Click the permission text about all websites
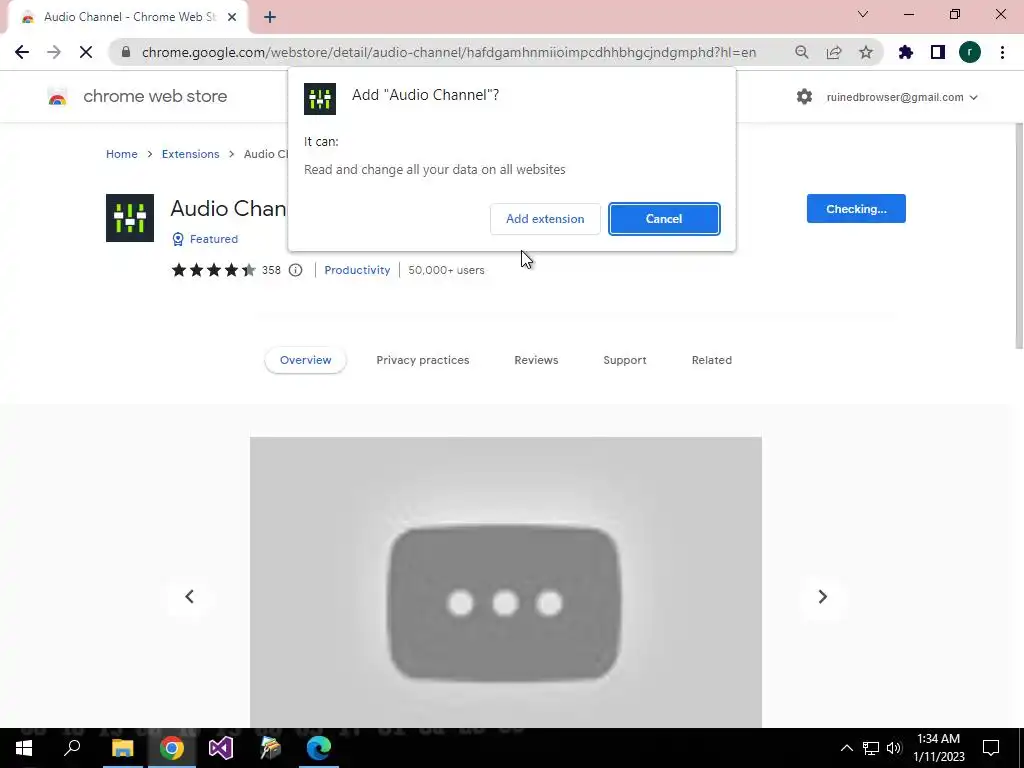This screenshot has width=1024, height=768. 434,170
